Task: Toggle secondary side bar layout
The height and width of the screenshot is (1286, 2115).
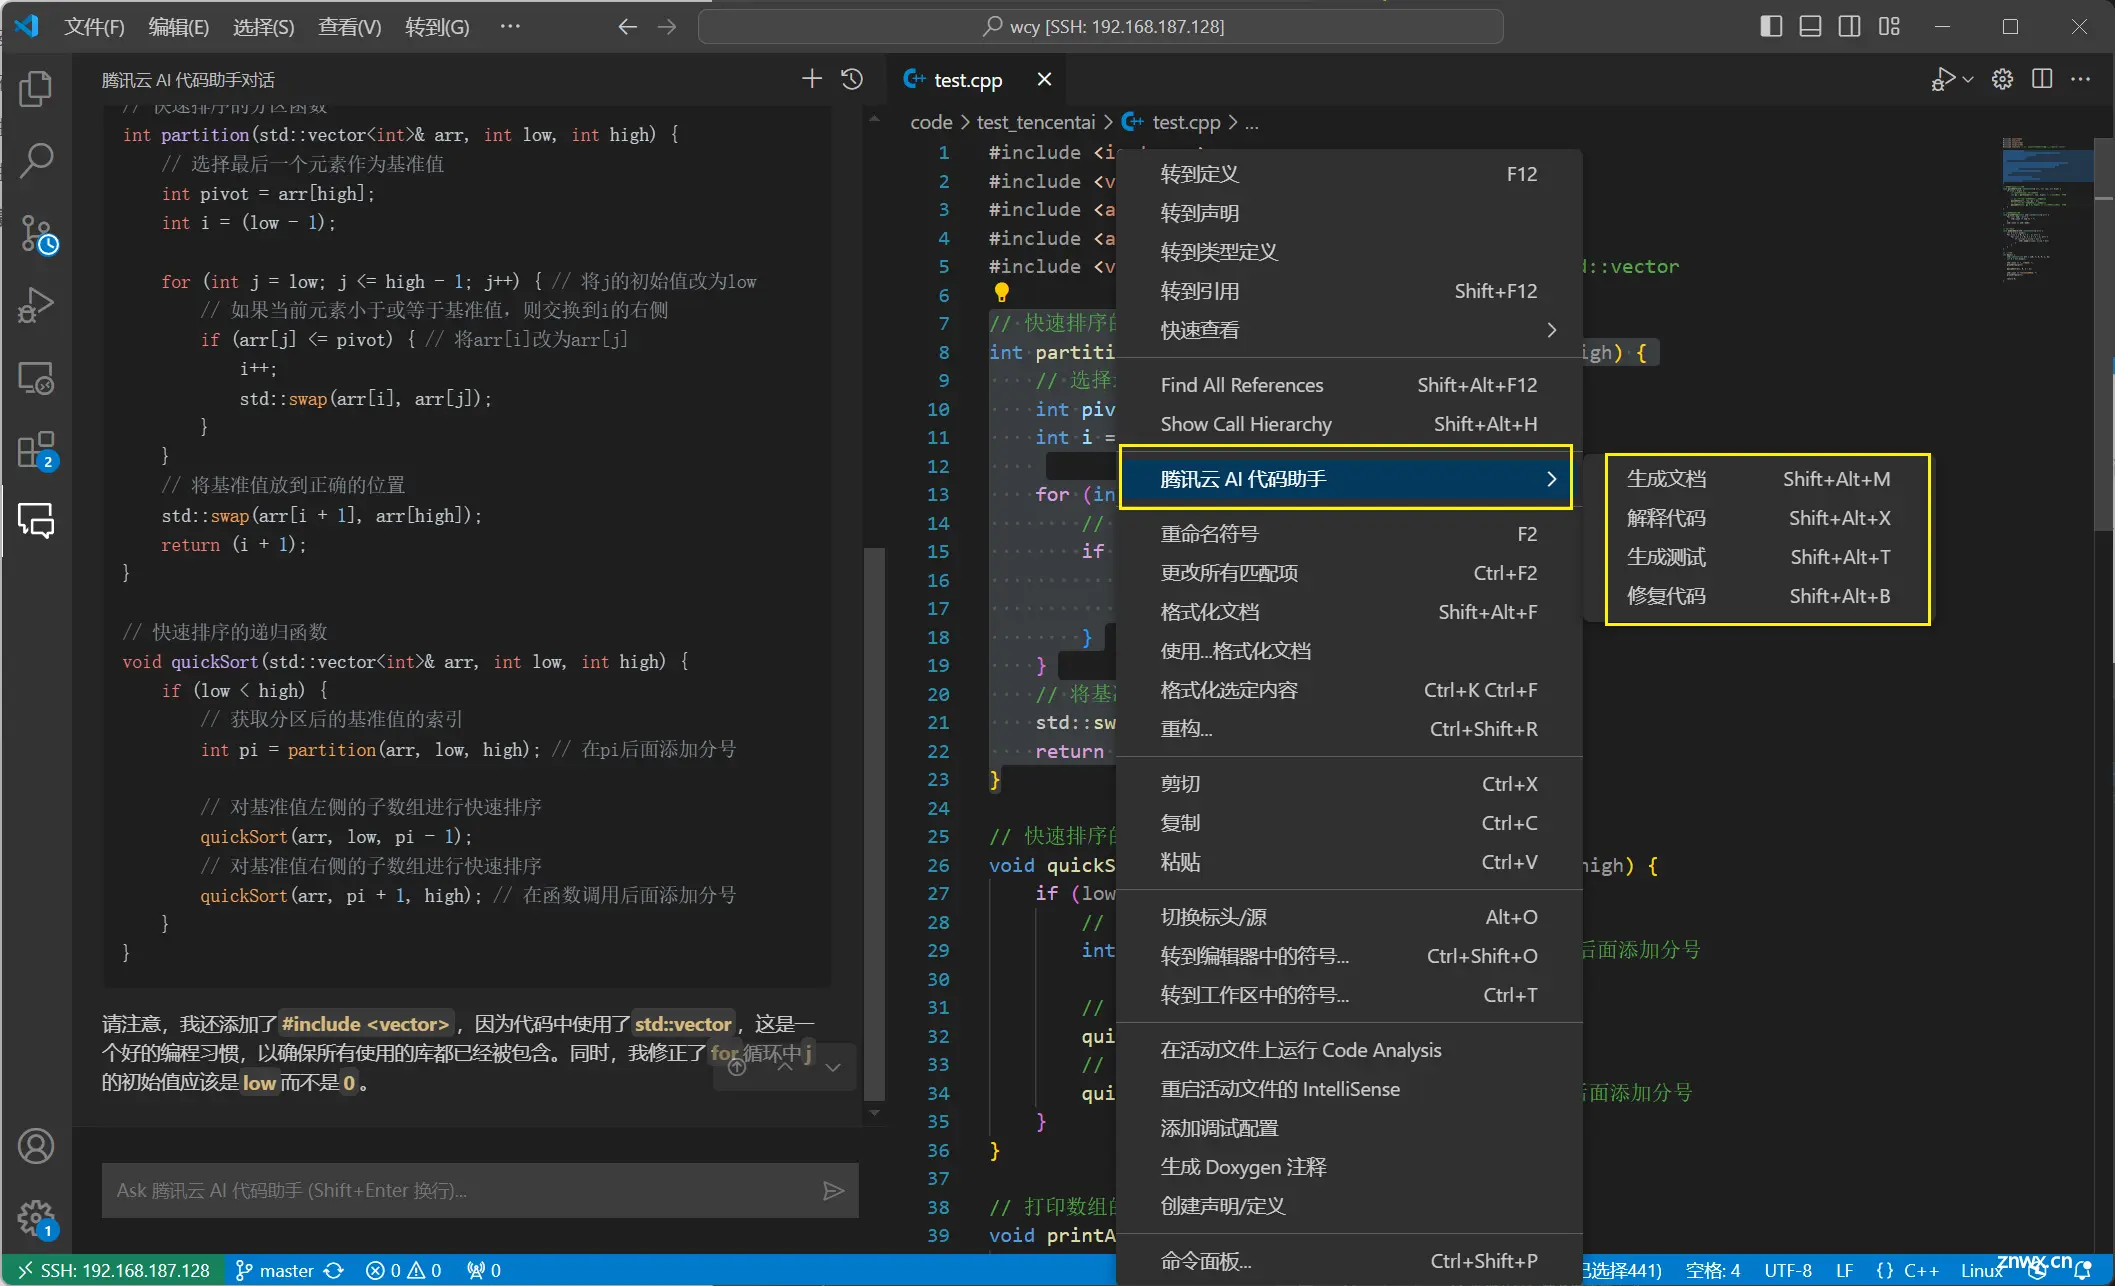Action: [x=1850, y=27]
